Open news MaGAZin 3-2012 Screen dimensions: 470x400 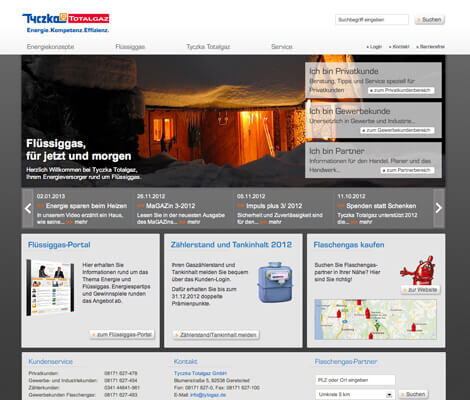170,206
